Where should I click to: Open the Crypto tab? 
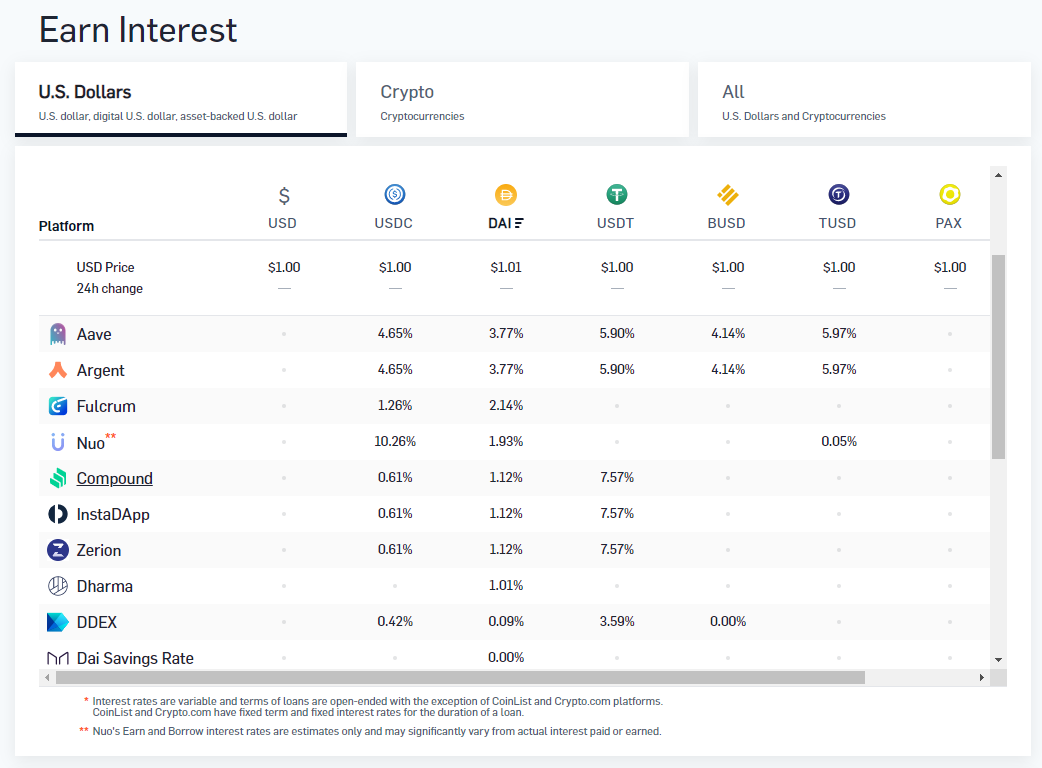click(522, 100)
